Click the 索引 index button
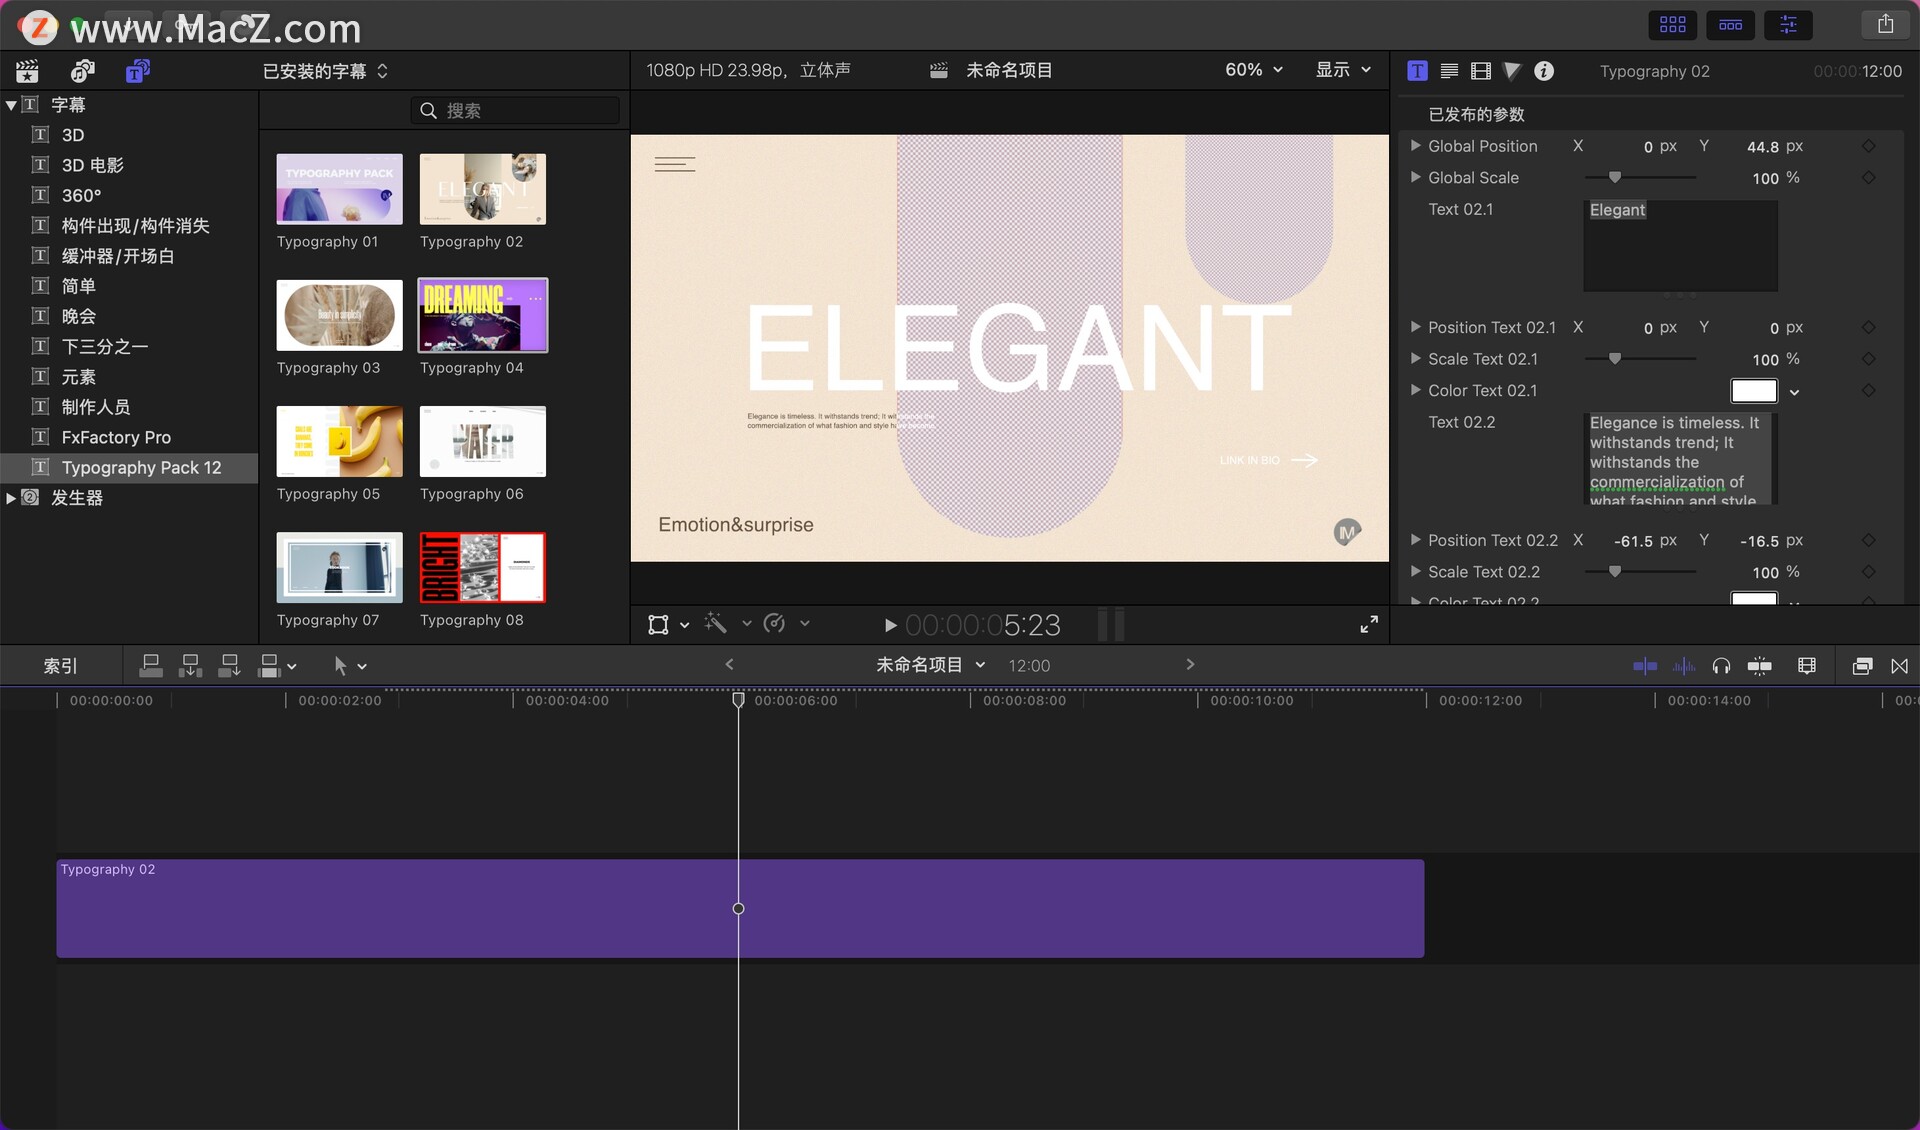Image resolution: width=1920 pixels, height=1130 pixels. pos(60,666)
